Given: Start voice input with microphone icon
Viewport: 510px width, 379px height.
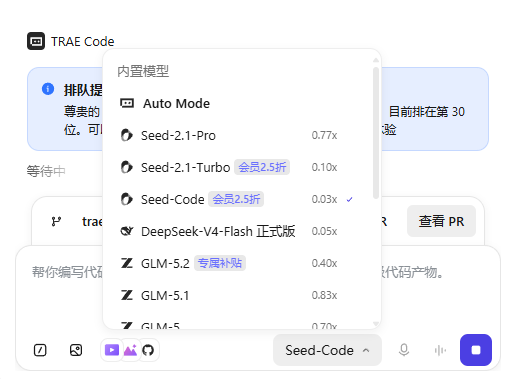Looking at the screenshot, I should (404, 350).
